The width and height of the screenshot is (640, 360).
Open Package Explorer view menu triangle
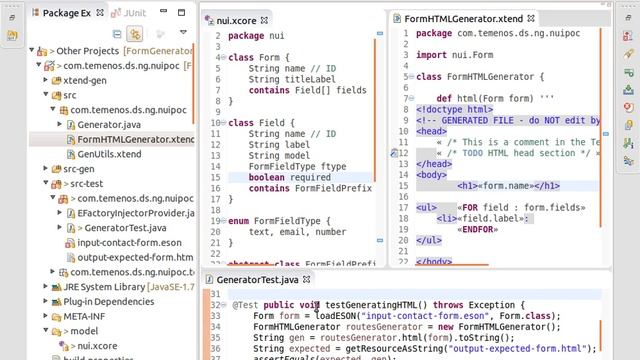(183, 32)
